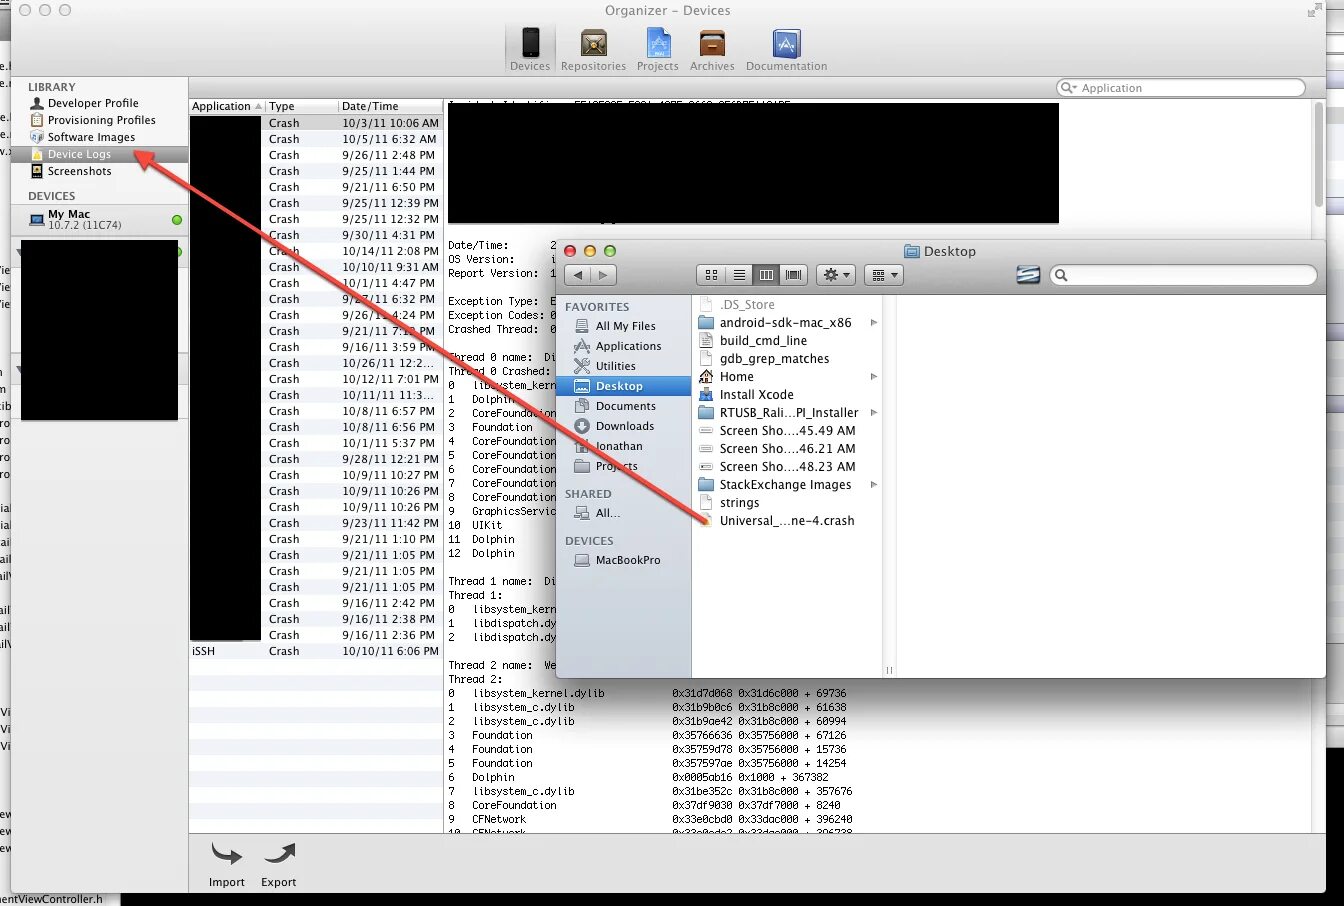
Task: Open Finder arrange-by dropdown
Action: click(x=883, y=275)
